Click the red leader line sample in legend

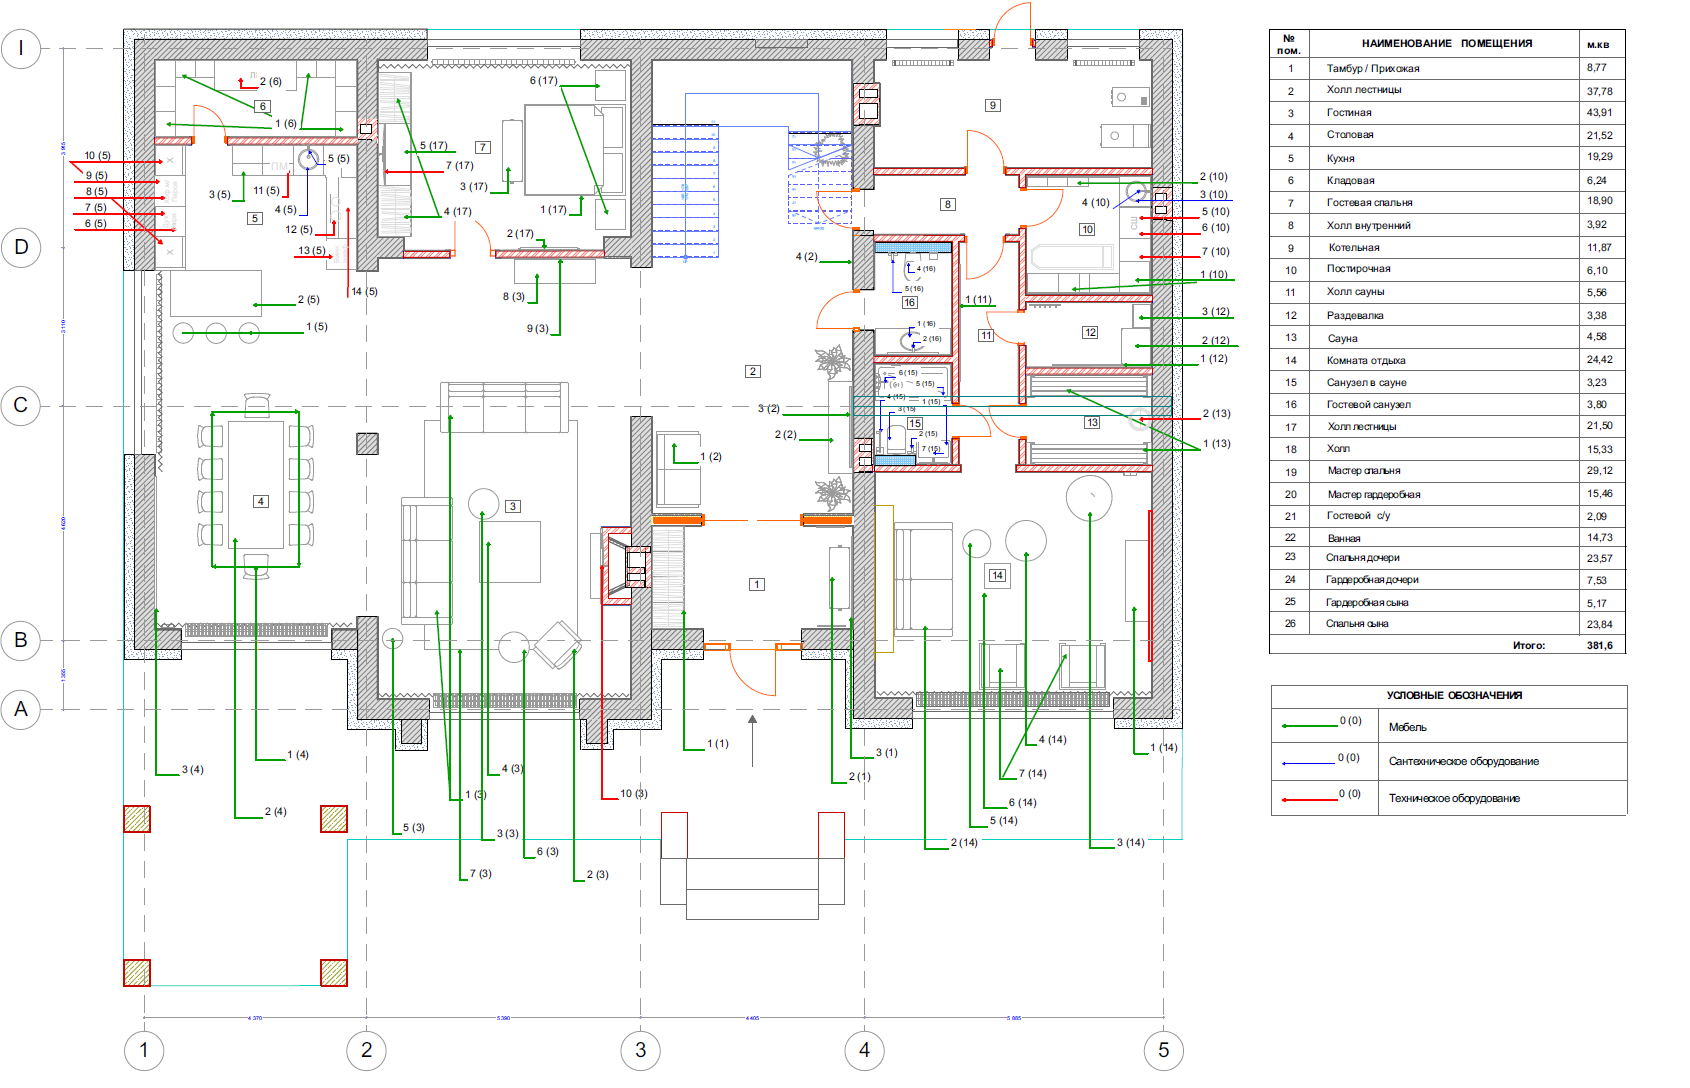[1309, 800]
